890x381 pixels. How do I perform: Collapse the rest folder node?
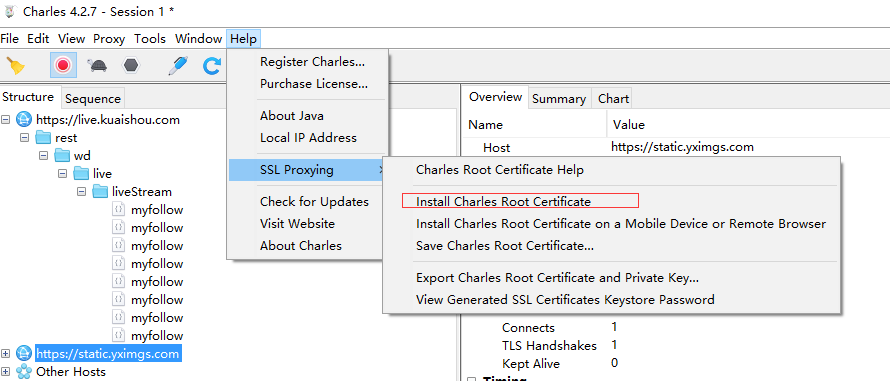24,138
